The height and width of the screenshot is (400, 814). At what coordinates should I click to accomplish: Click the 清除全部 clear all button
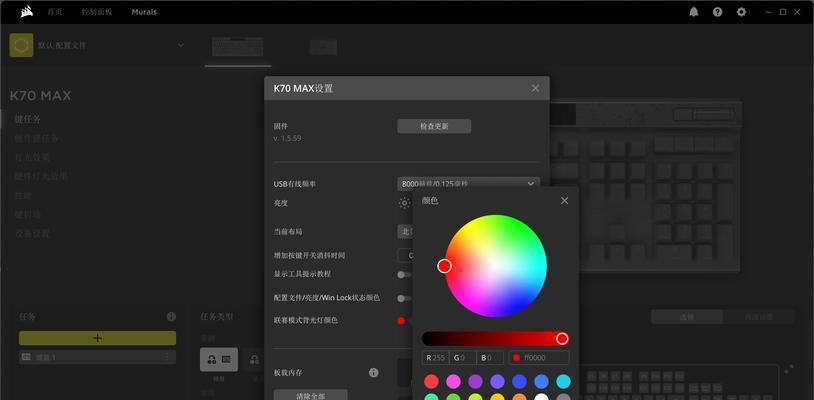pyautogui.click(x=310, y=395)
